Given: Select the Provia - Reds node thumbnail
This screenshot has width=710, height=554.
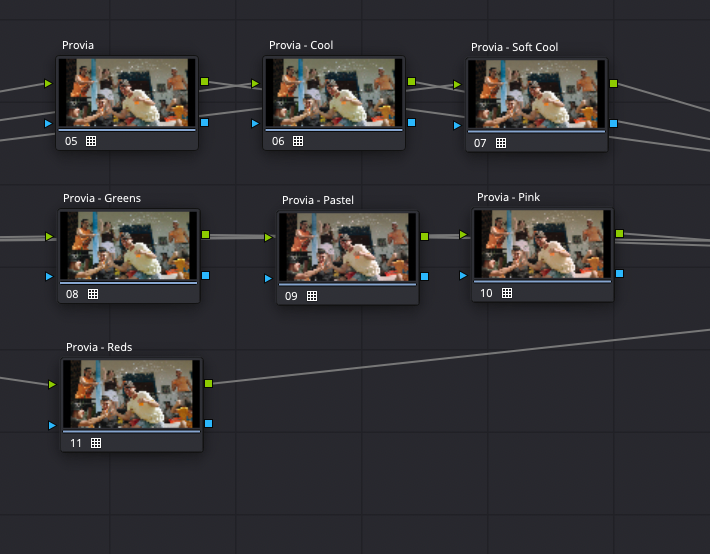Looking at the screenshot, I should (x=131, y=394).
